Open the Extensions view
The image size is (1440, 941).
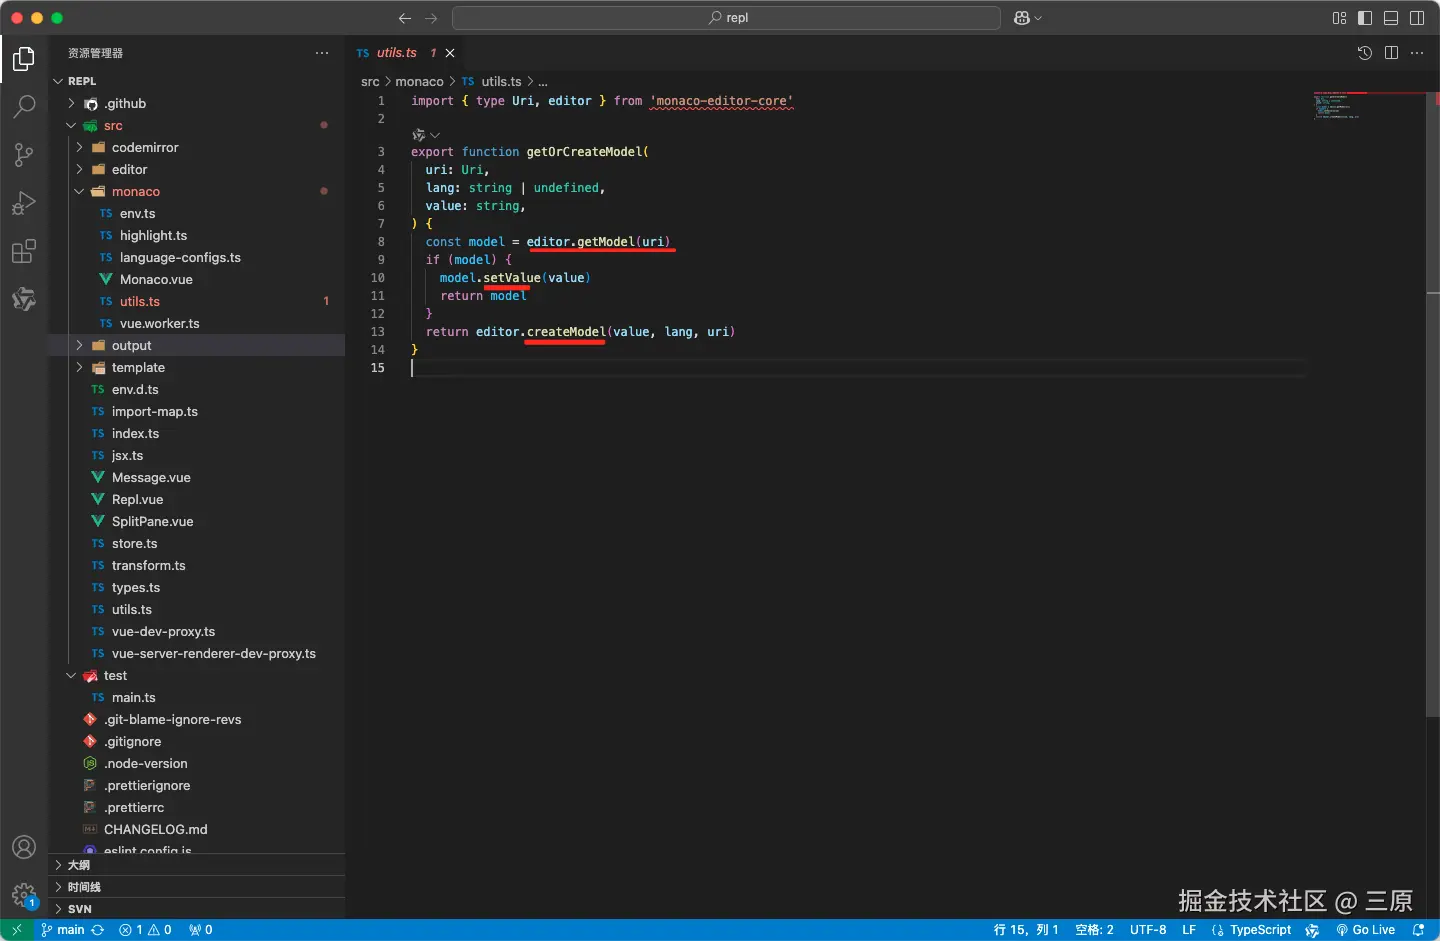click(x=24, y=251)
